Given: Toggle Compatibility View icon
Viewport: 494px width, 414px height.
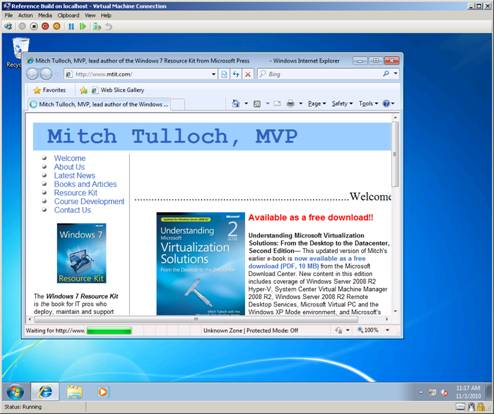Looking at the screenshot, I should click(224, 74).
